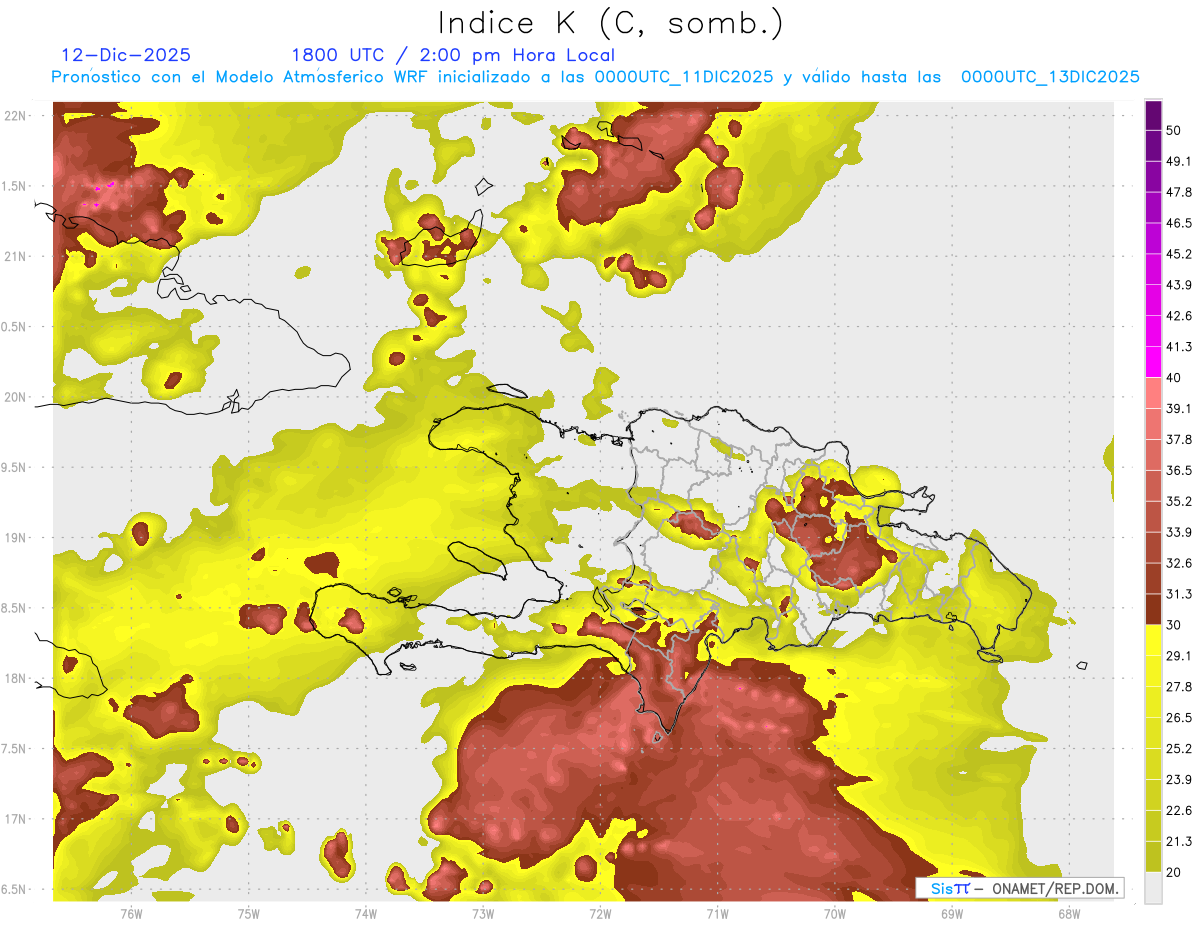
Task: Click the 76W longitude label
Action: [131, 912]
